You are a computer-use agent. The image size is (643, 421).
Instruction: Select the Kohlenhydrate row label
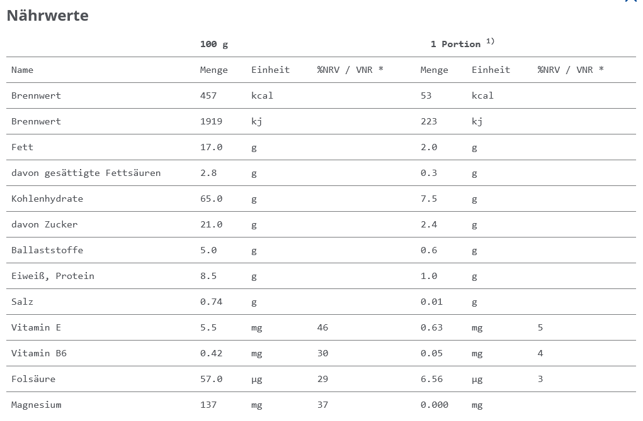click(x=47, y=199)
